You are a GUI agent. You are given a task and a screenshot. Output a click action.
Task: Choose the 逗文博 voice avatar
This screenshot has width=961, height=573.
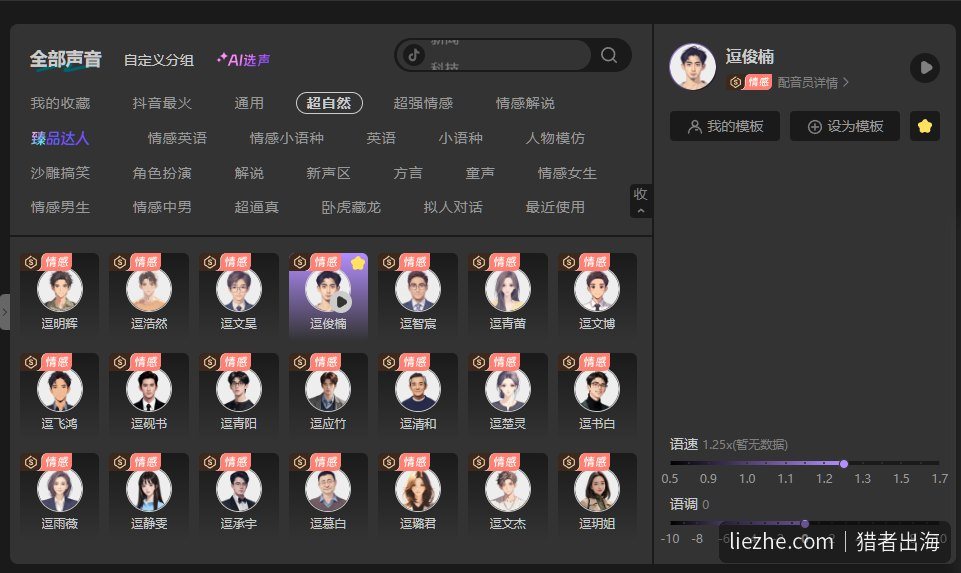click(597, 289)
